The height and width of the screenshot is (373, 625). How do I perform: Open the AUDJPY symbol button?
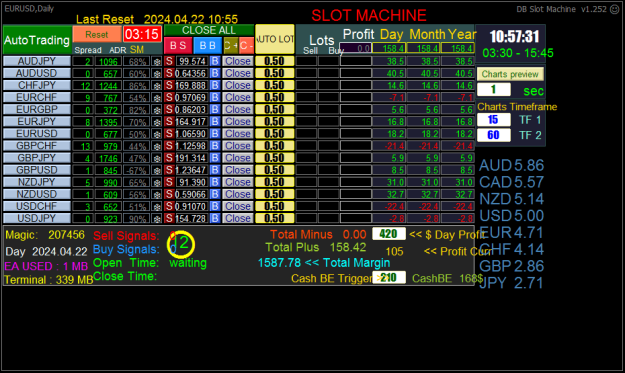tap(37, 61)
